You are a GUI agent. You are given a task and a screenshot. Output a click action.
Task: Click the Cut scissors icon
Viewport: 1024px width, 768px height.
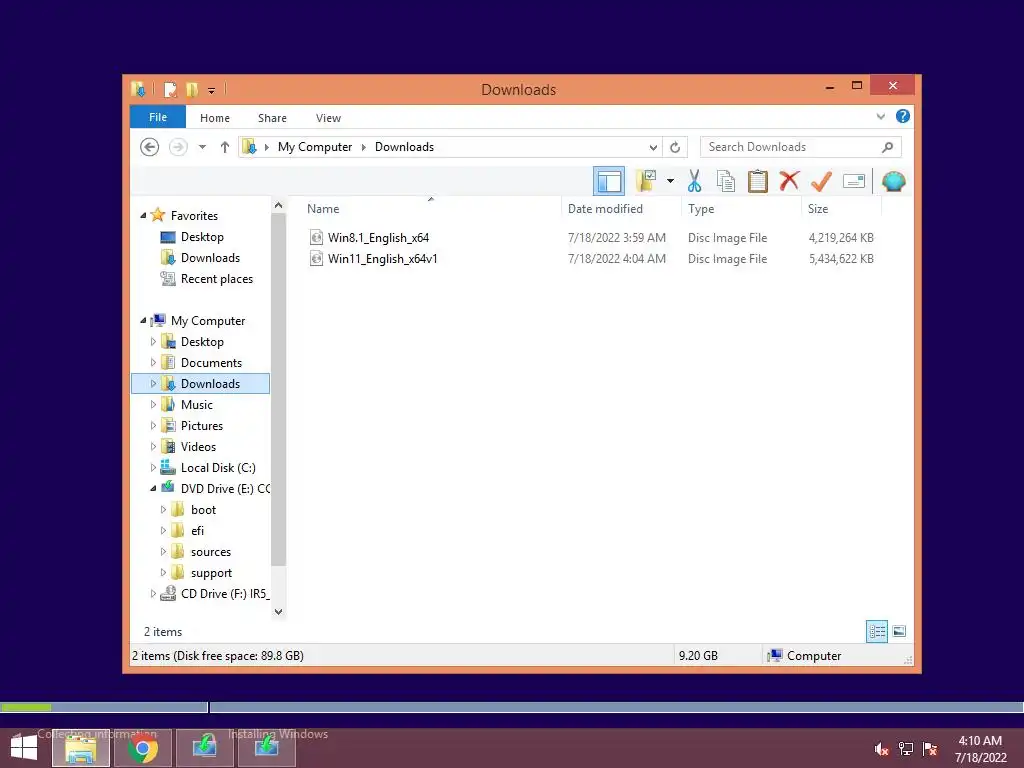point(694,181)
